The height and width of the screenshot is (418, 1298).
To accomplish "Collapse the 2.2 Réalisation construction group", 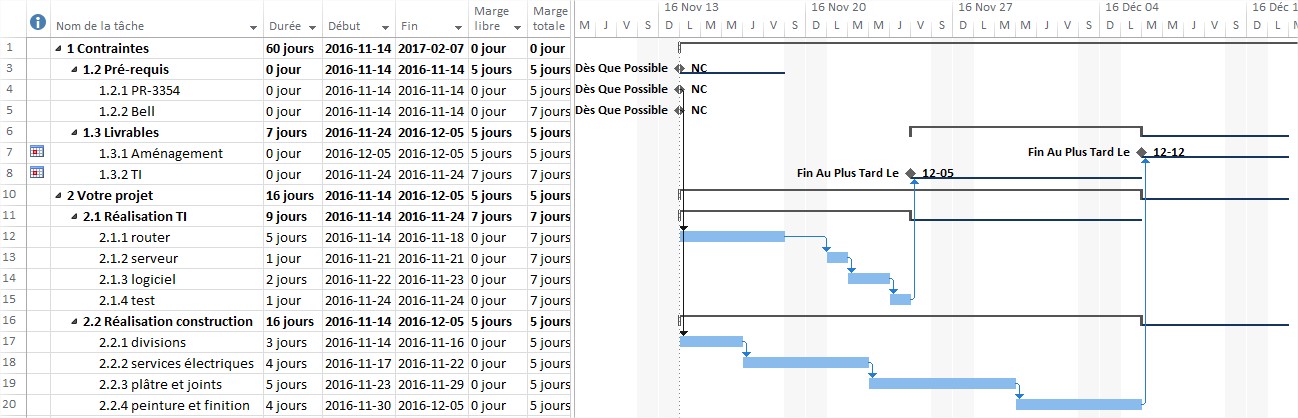I will pyautogui.click(x=74, y=321).
